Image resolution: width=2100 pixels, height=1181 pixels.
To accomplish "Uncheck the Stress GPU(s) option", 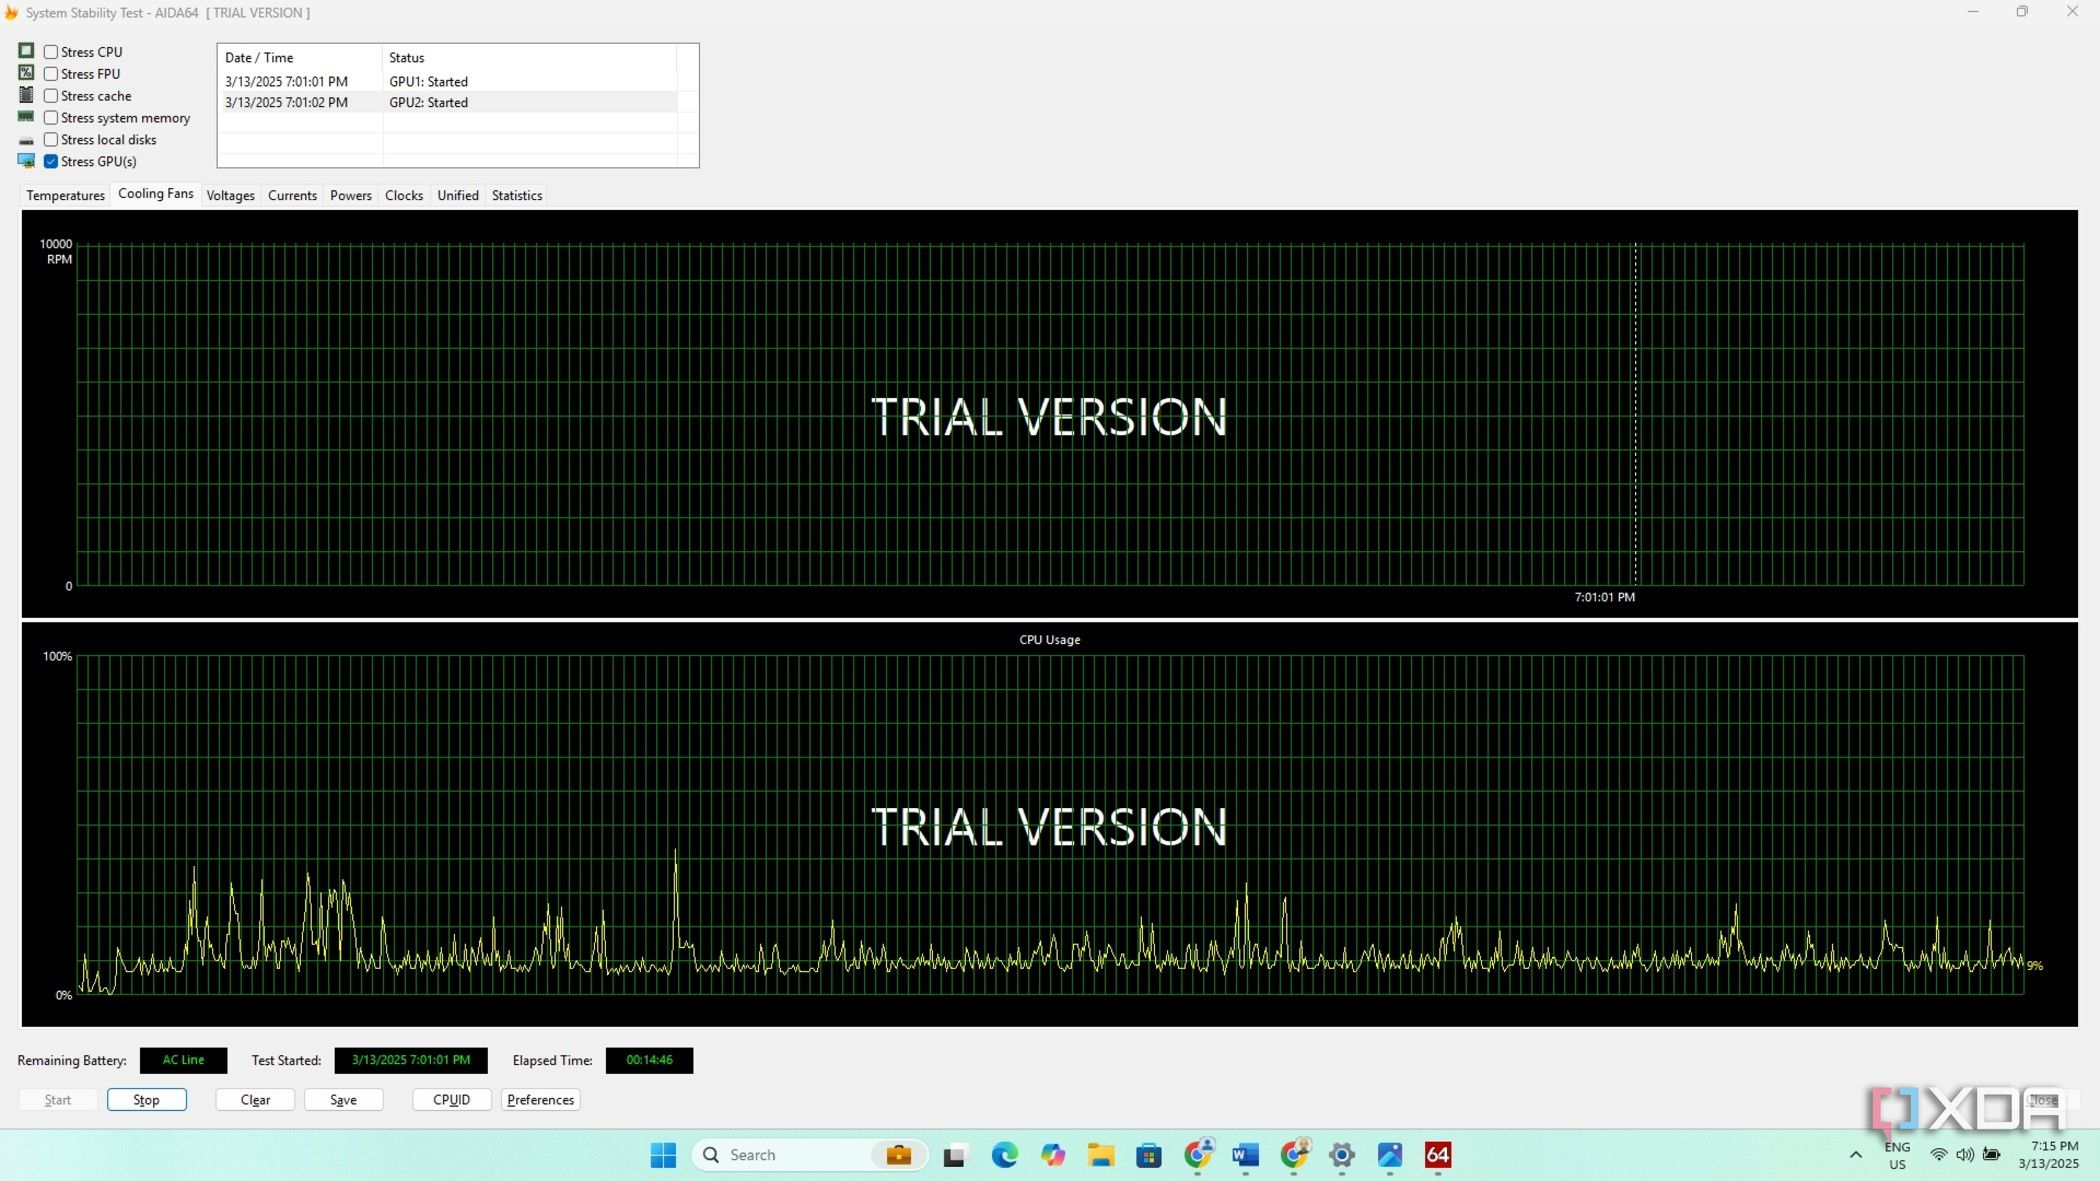I will (x=51, y=161).
